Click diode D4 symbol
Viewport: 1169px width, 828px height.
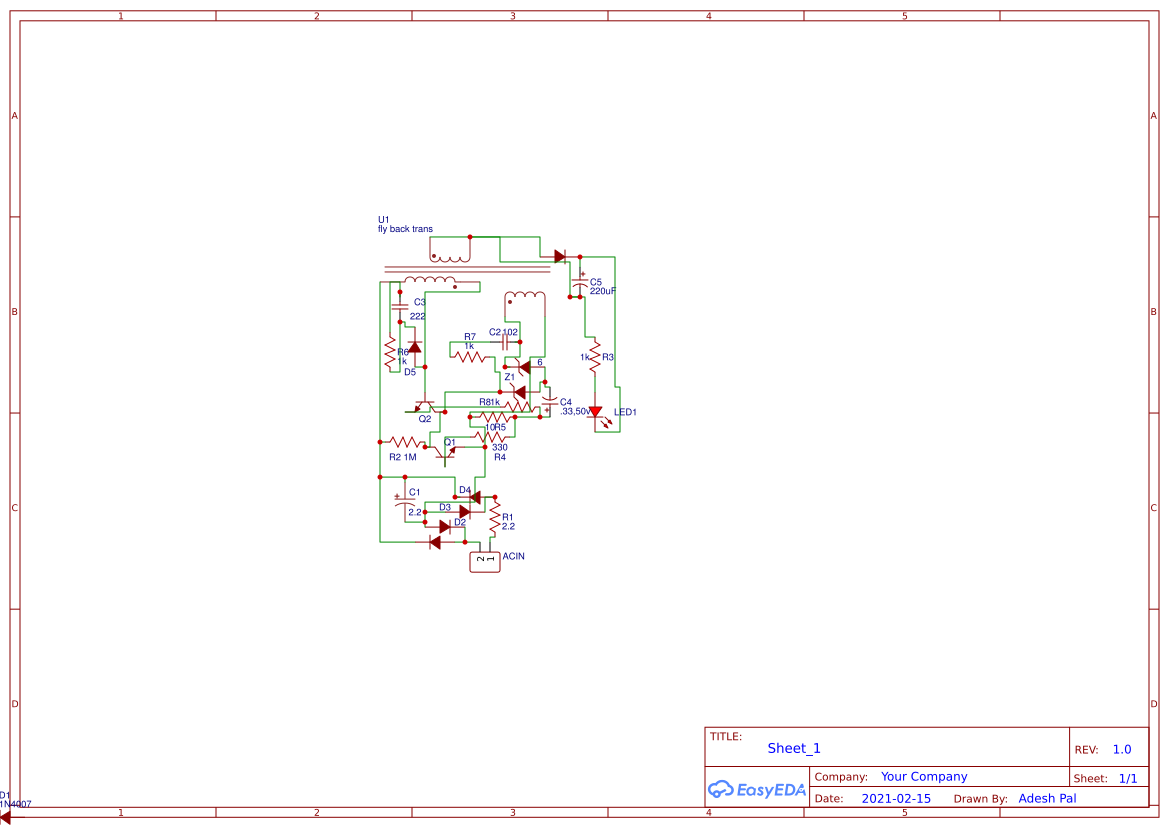474,496
